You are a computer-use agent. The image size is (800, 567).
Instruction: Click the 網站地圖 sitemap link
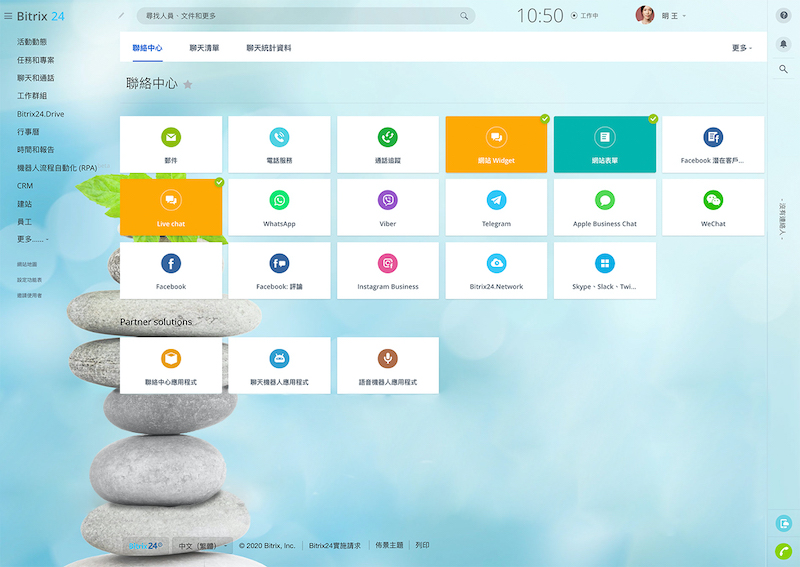click(x=27, y=264)
